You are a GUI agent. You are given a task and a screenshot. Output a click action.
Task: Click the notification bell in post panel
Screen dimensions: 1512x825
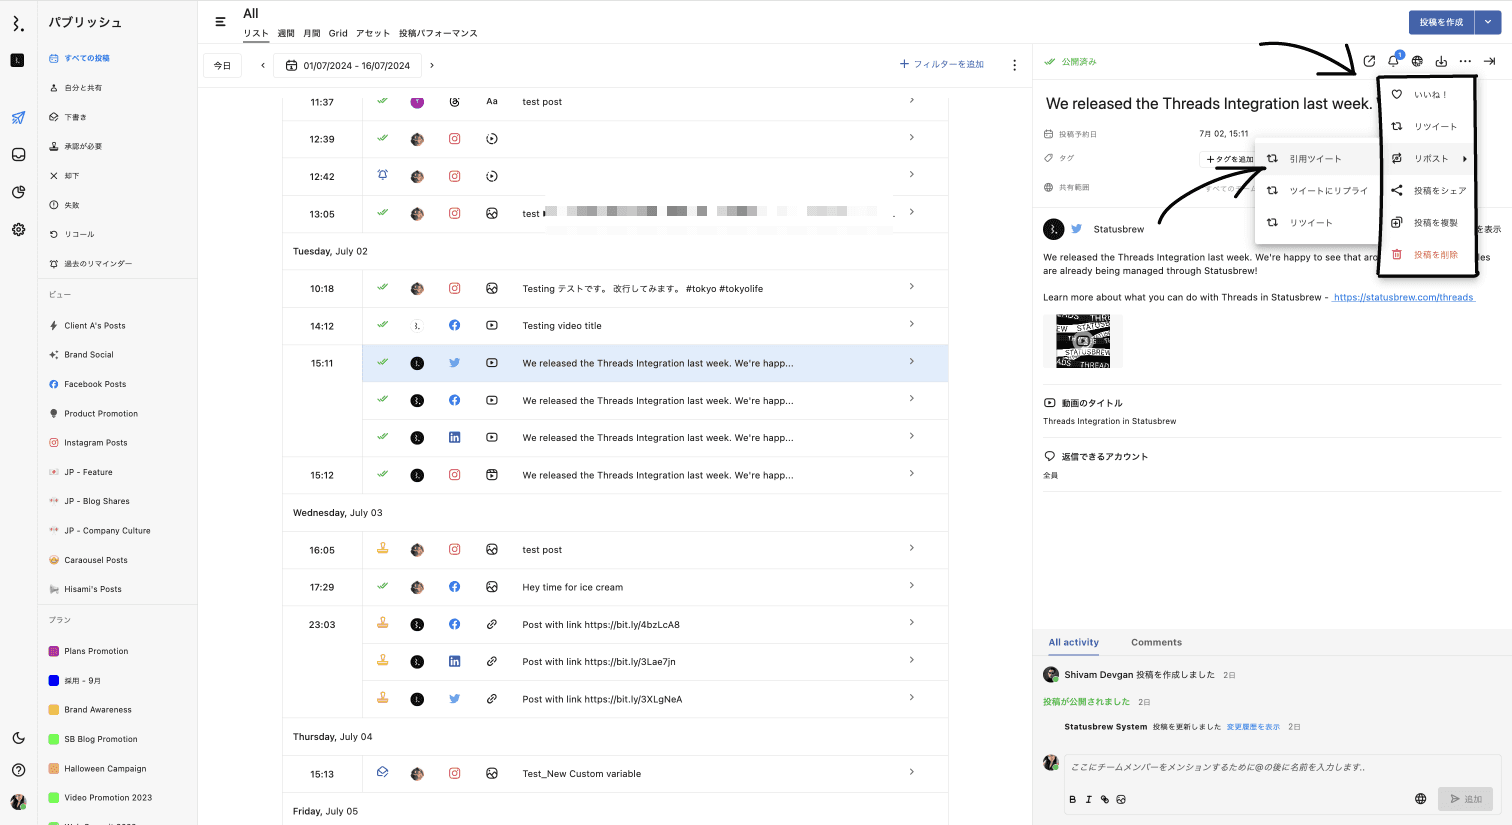point(1393,62)
